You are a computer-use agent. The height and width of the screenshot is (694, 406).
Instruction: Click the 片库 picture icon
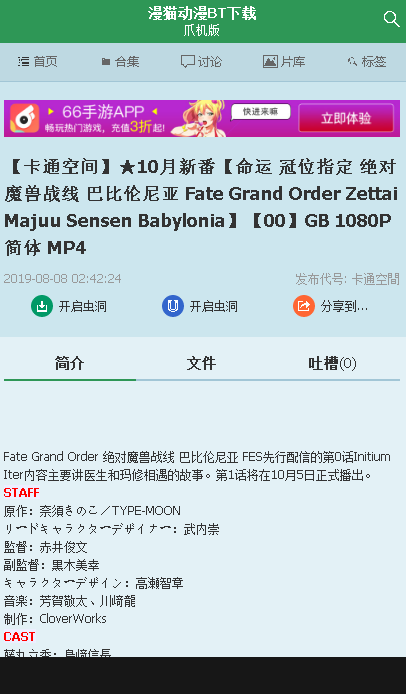pyautogui.click(x=270, y=62)
